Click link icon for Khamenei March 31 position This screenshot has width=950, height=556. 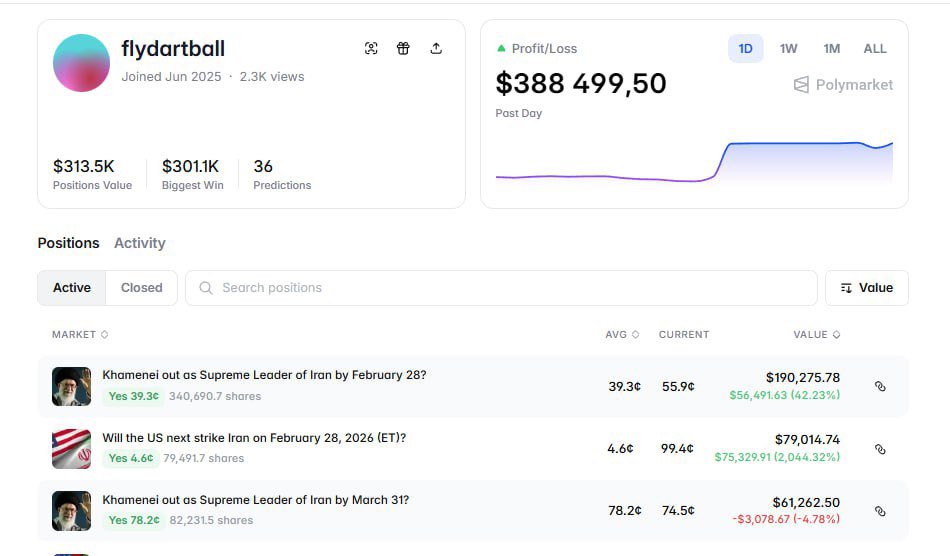click(880, 511)
